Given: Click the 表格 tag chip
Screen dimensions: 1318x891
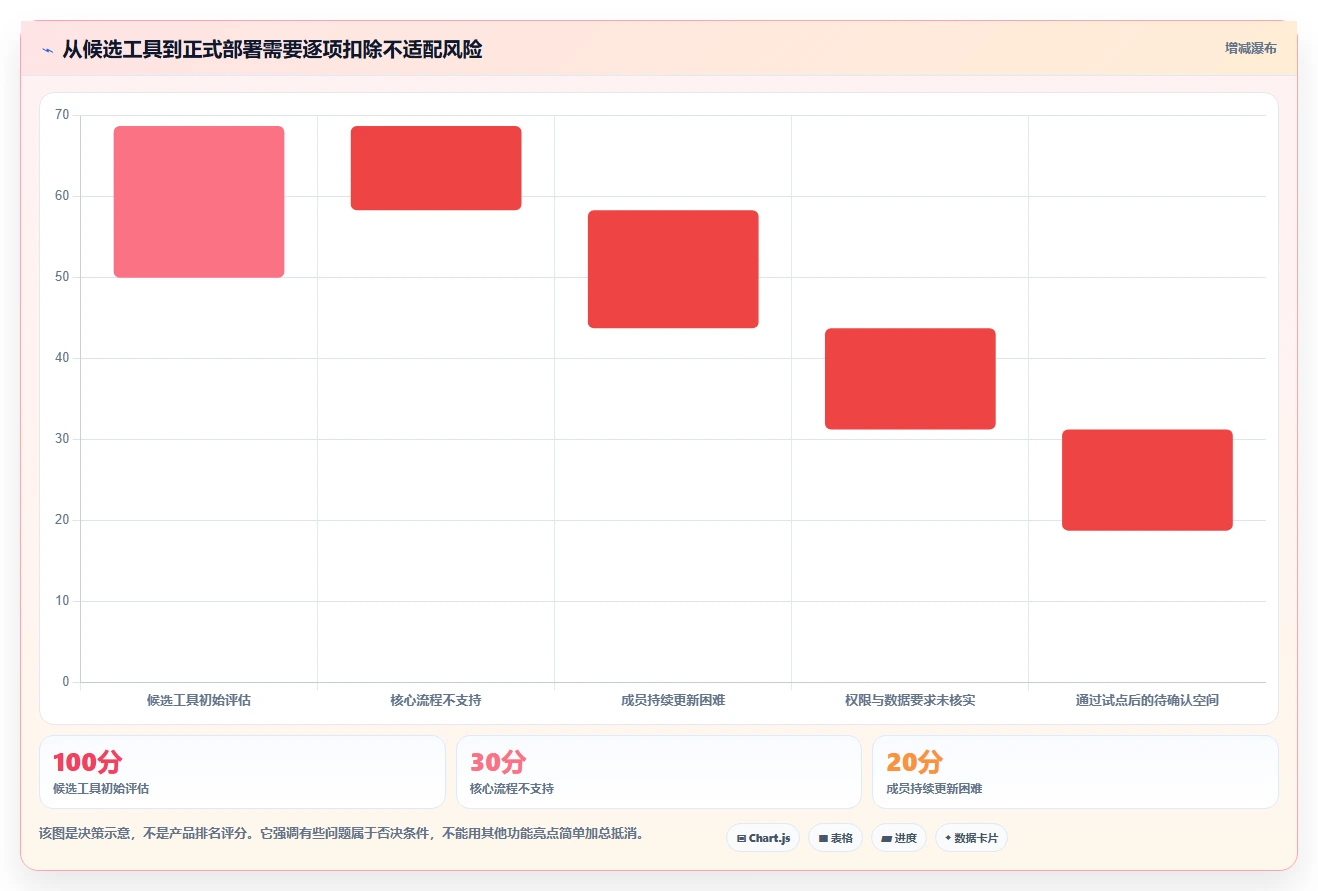Looking at the screenshot, I should 836,838.
